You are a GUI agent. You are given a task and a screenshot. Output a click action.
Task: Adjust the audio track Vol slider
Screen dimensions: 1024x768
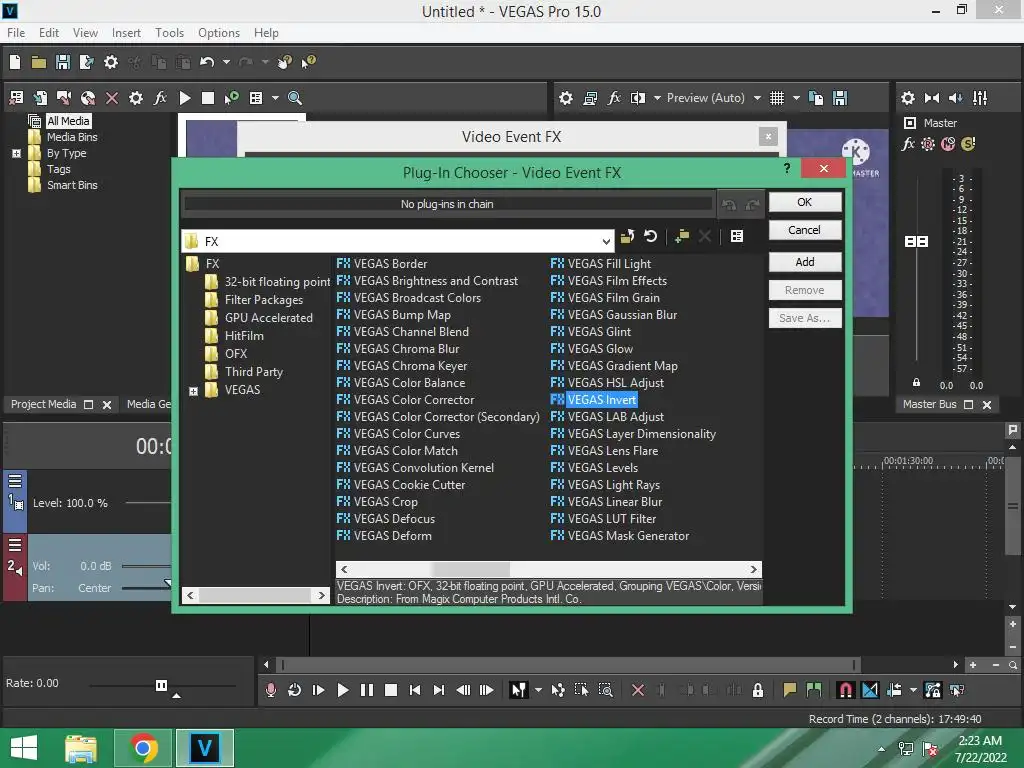(146, 566)
